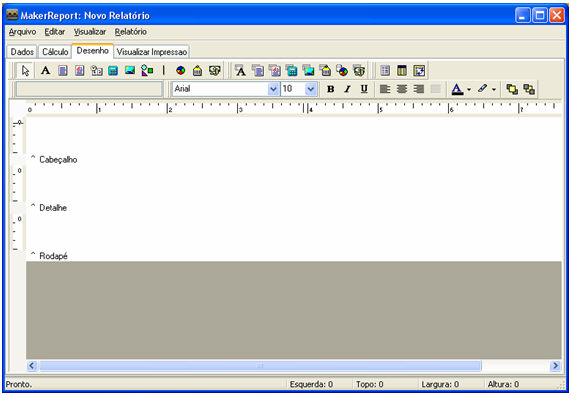Insert a Region component
The image size is (572, 396).
tap(385, 70)
